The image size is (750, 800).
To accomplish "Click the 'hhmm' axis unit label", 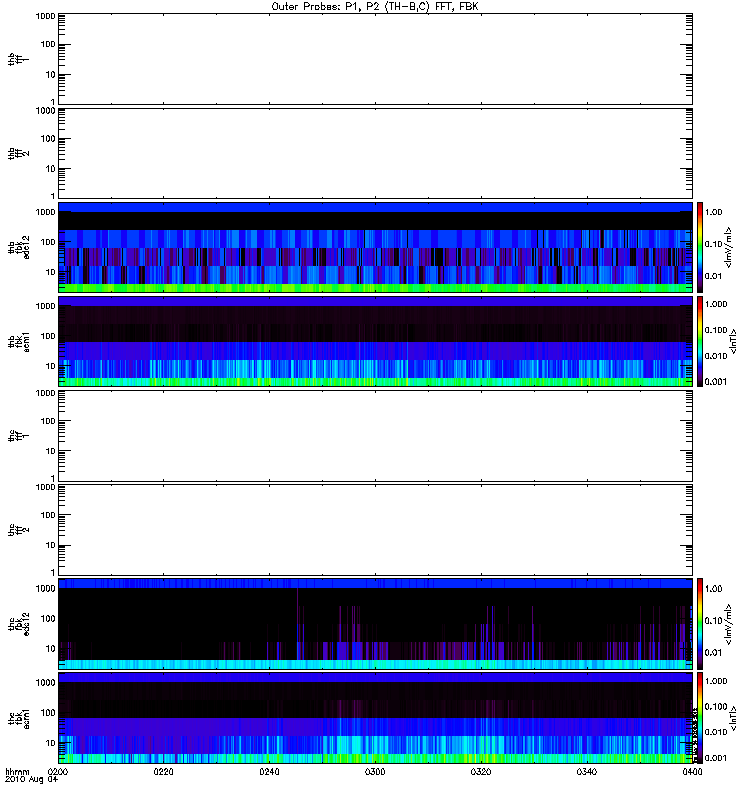I will coord(17,771).
